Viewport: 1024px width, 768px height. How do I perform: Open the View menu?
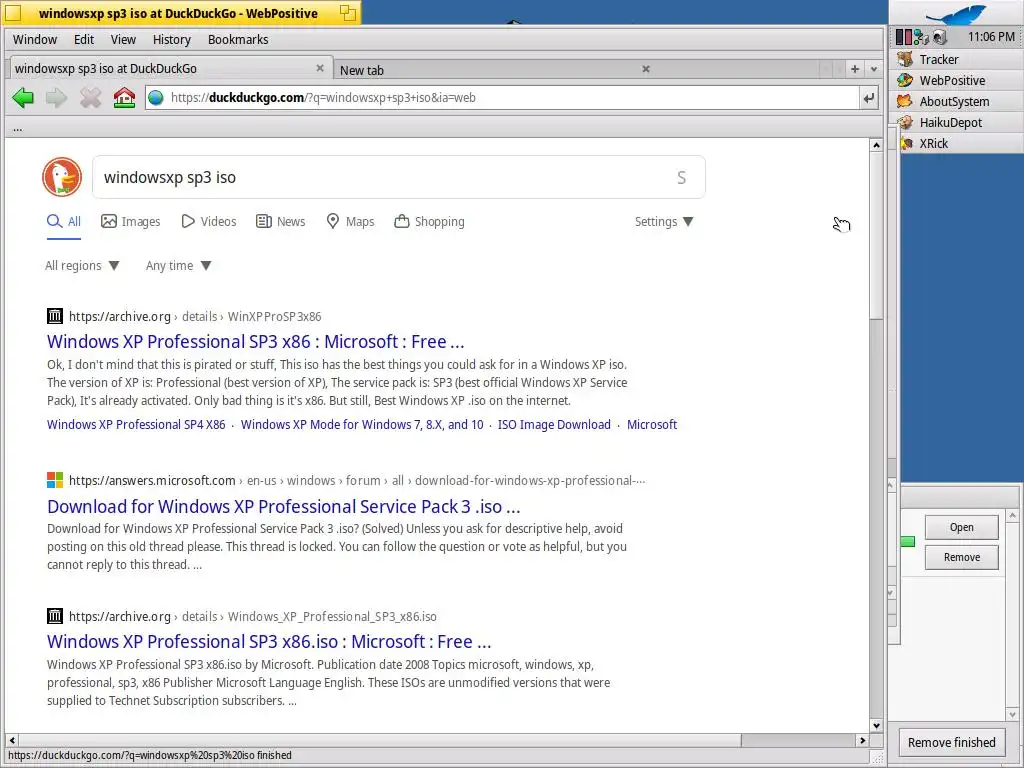[x=123, y=39]
